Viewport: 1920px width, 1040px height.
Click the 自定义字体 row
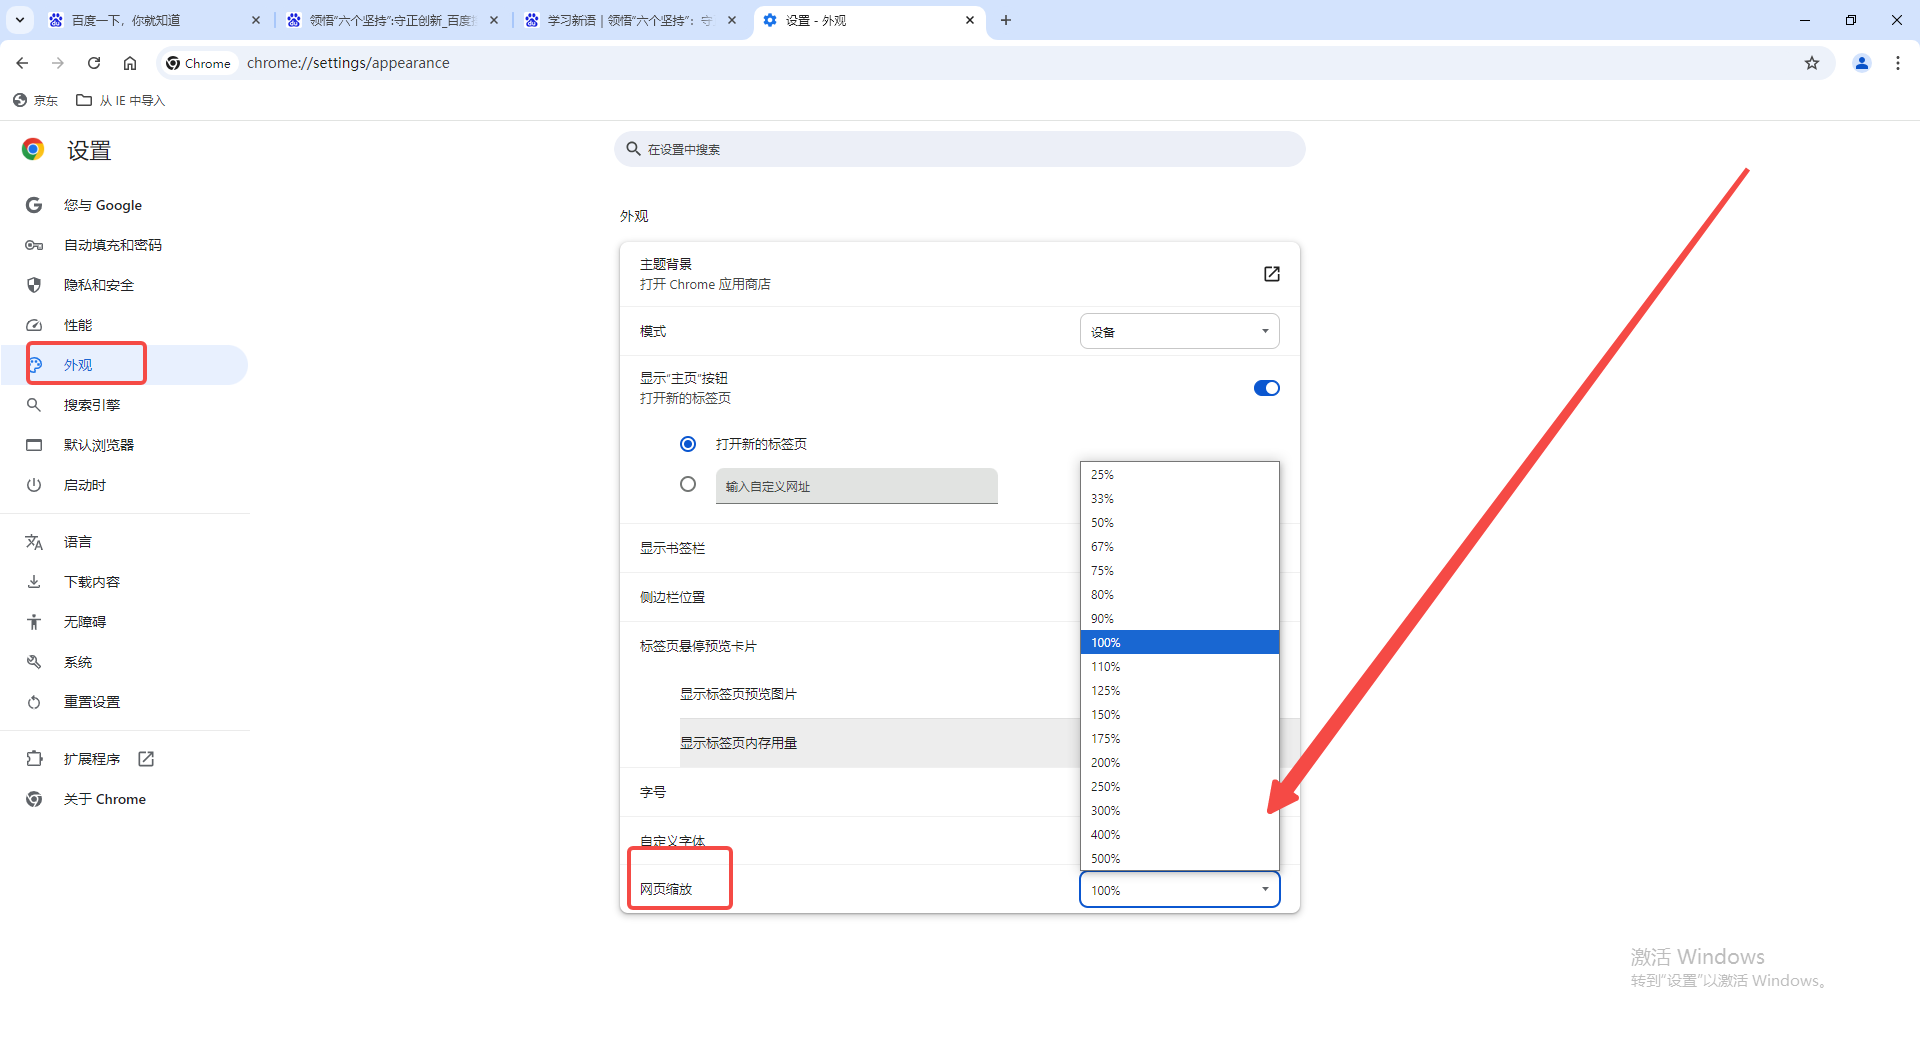pos(960,841)
